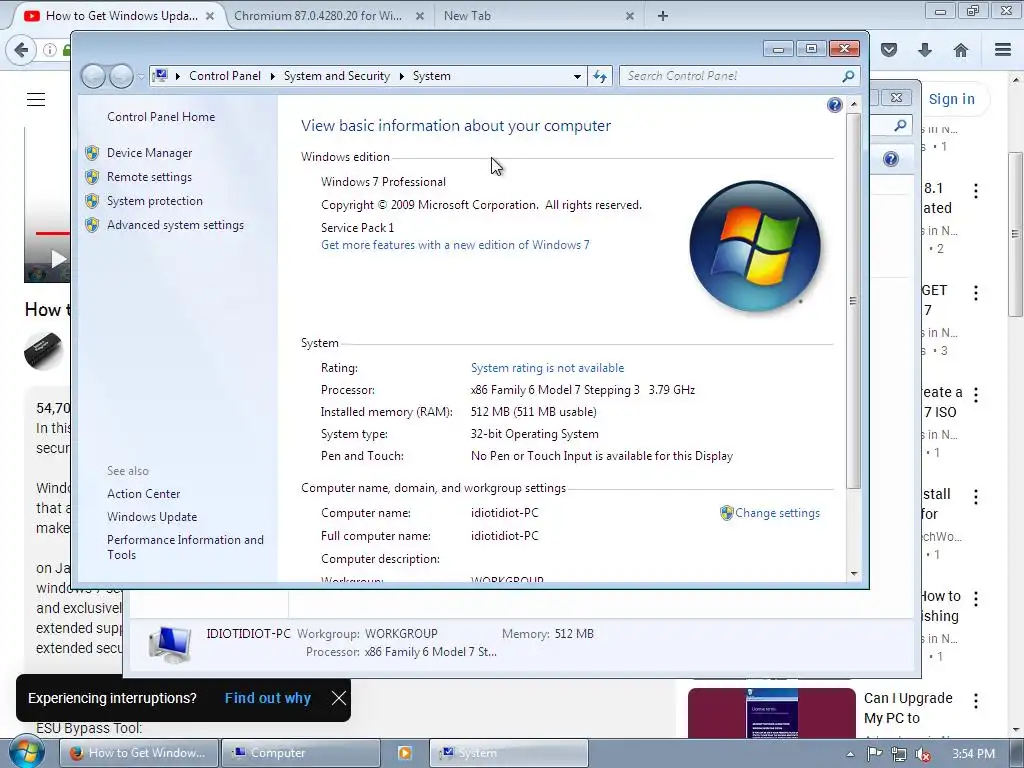Select System and Security breadcrumb
Image resolution: width=1024 pixels, height=768 pixels.
pyautogui.click(x=336, y=76)
